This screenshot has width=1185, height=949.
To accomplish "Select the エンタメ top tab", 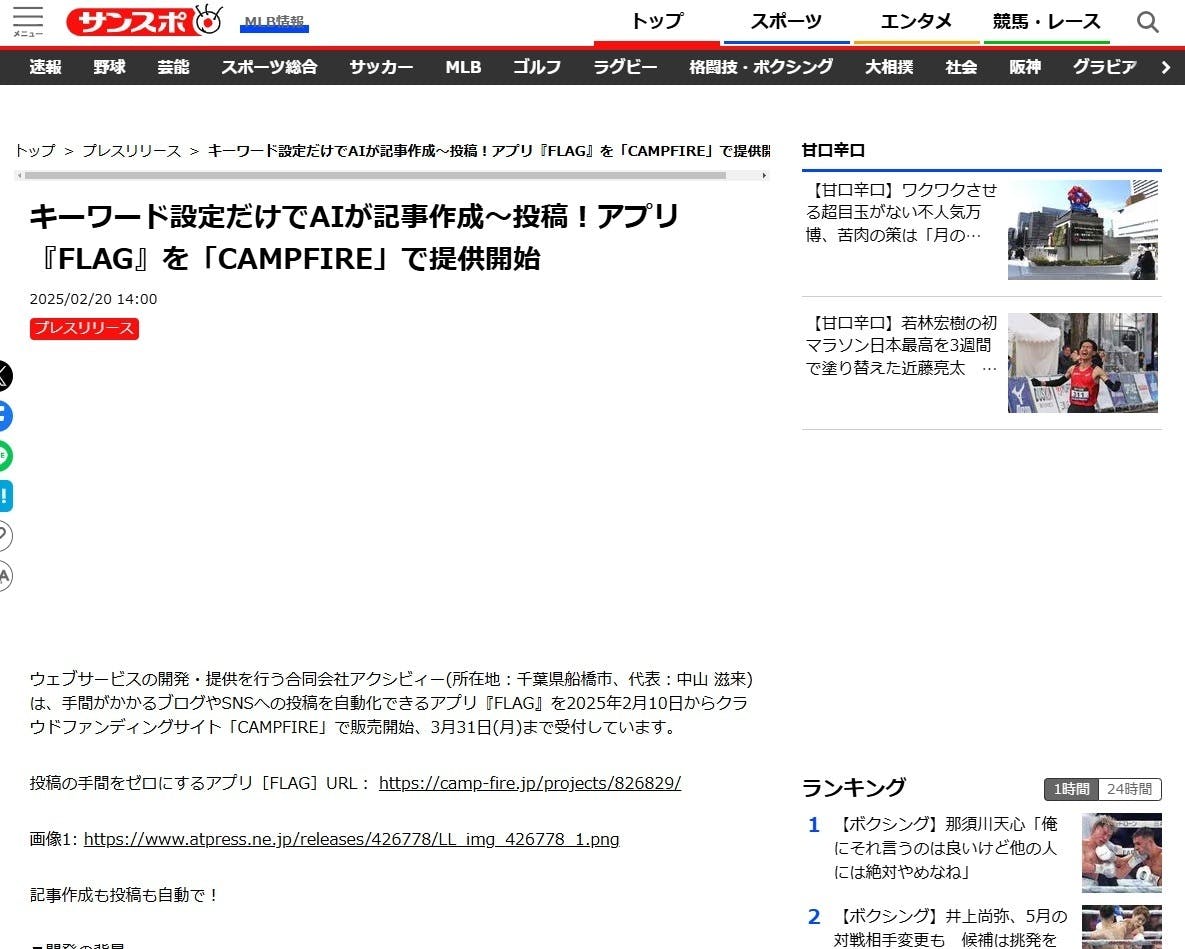I will click(915, 22).
